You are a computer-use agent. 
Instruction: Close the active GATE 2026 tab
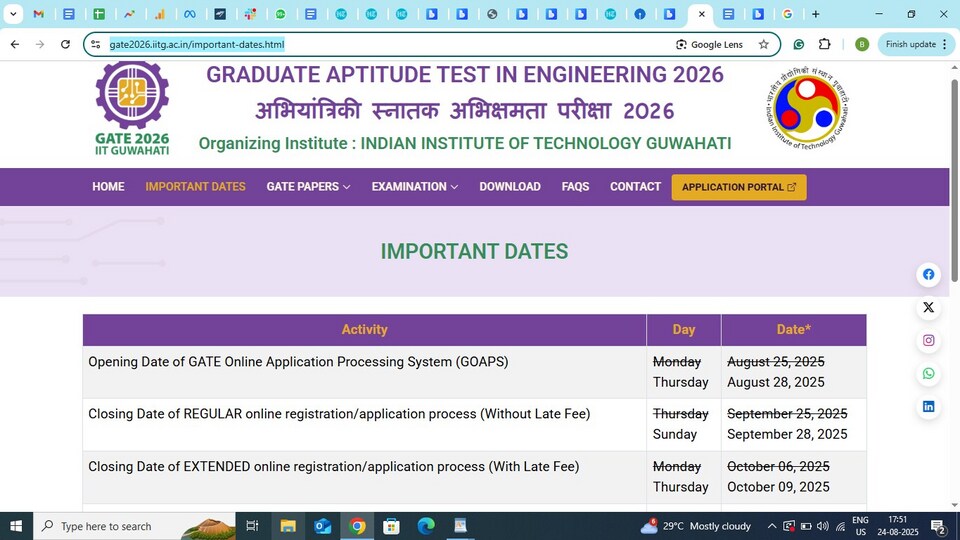(x=702, y=13)
